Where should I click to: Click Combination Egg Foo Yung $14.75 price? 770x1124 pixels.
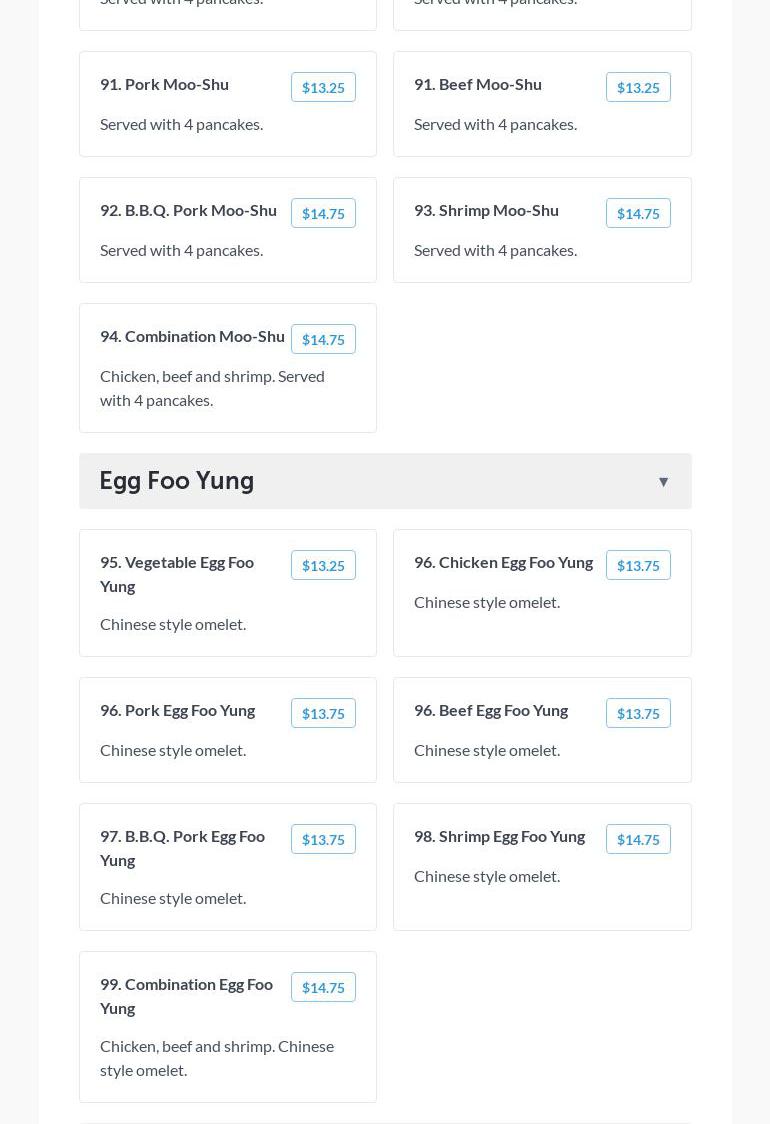click(323, 988)
